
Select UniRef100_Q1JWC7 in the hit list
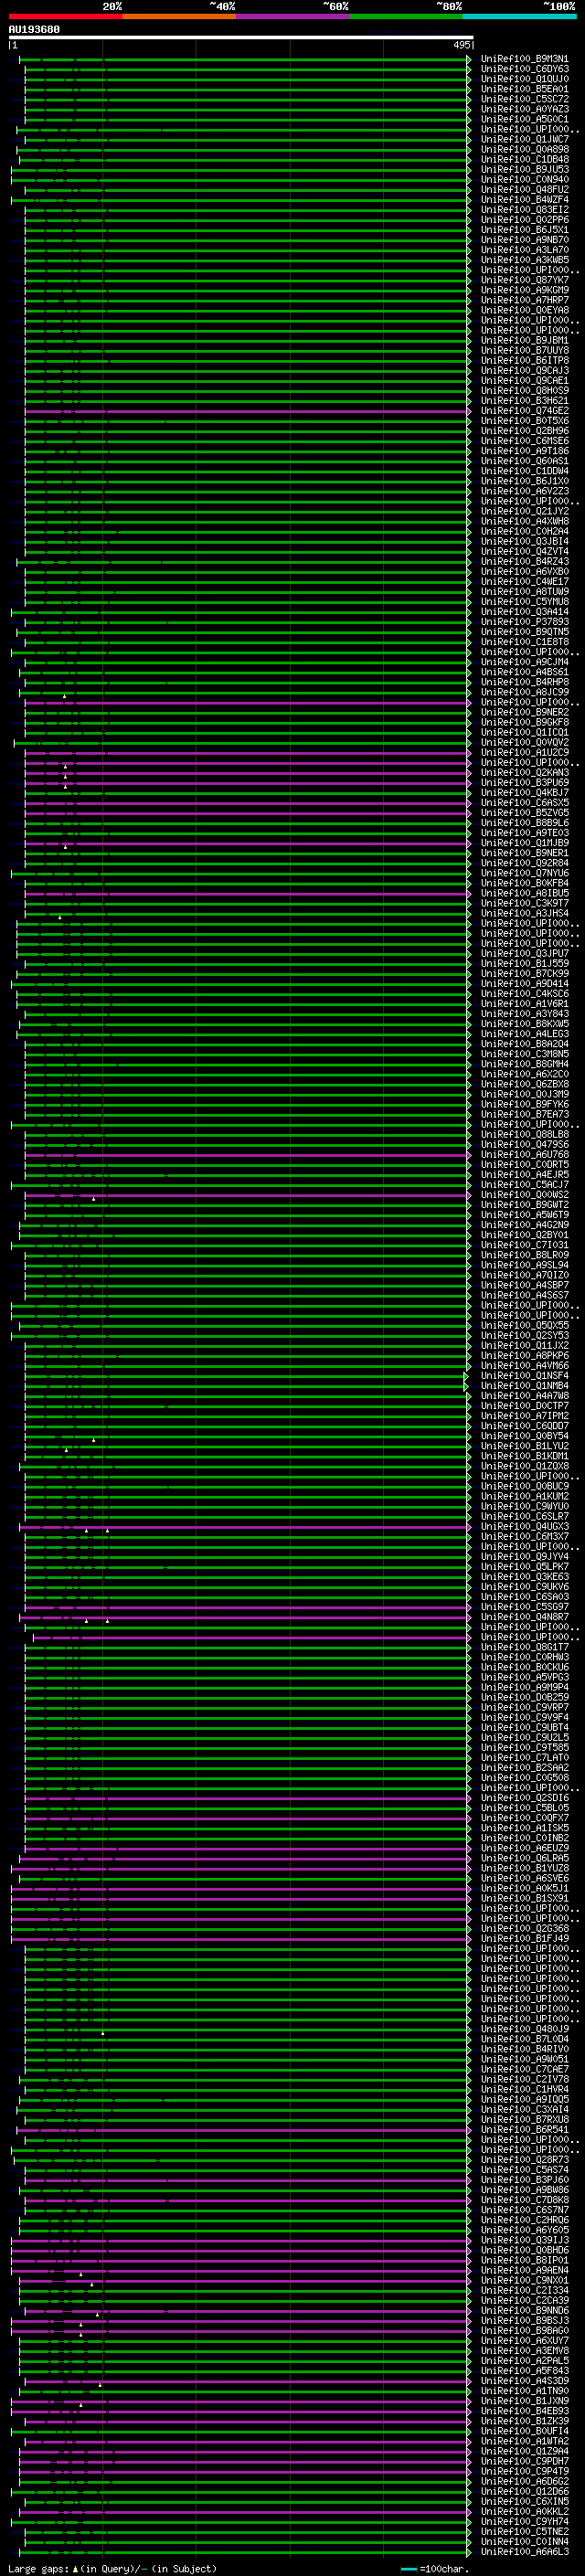click(524, 140)
